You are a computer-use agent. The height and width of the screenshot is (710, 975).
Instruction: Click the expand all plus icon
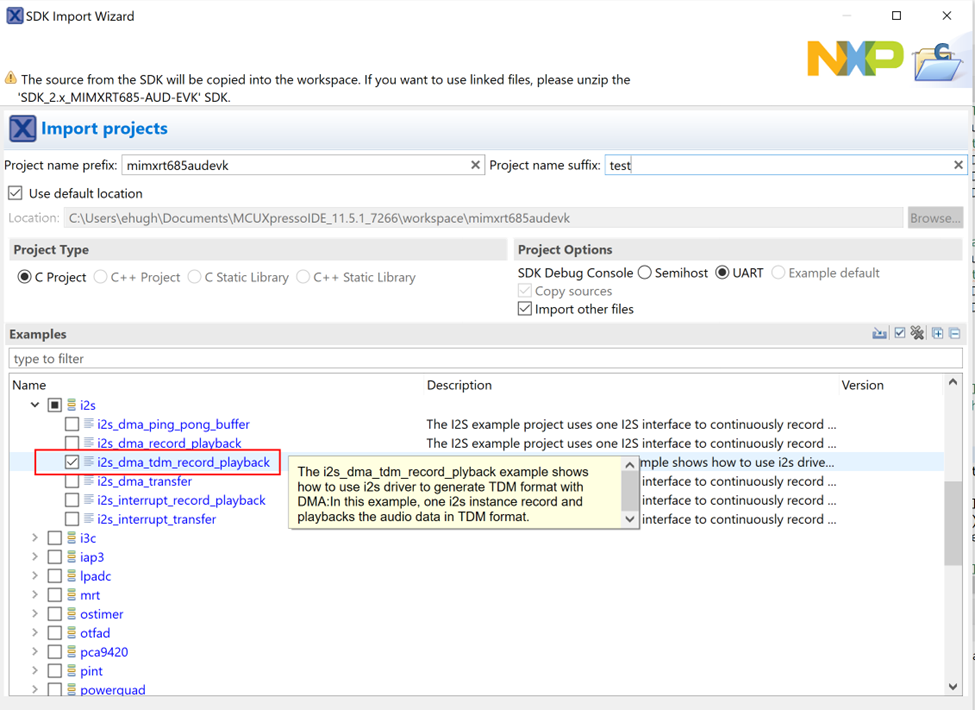pyautogui.click(x=937, y=333)
